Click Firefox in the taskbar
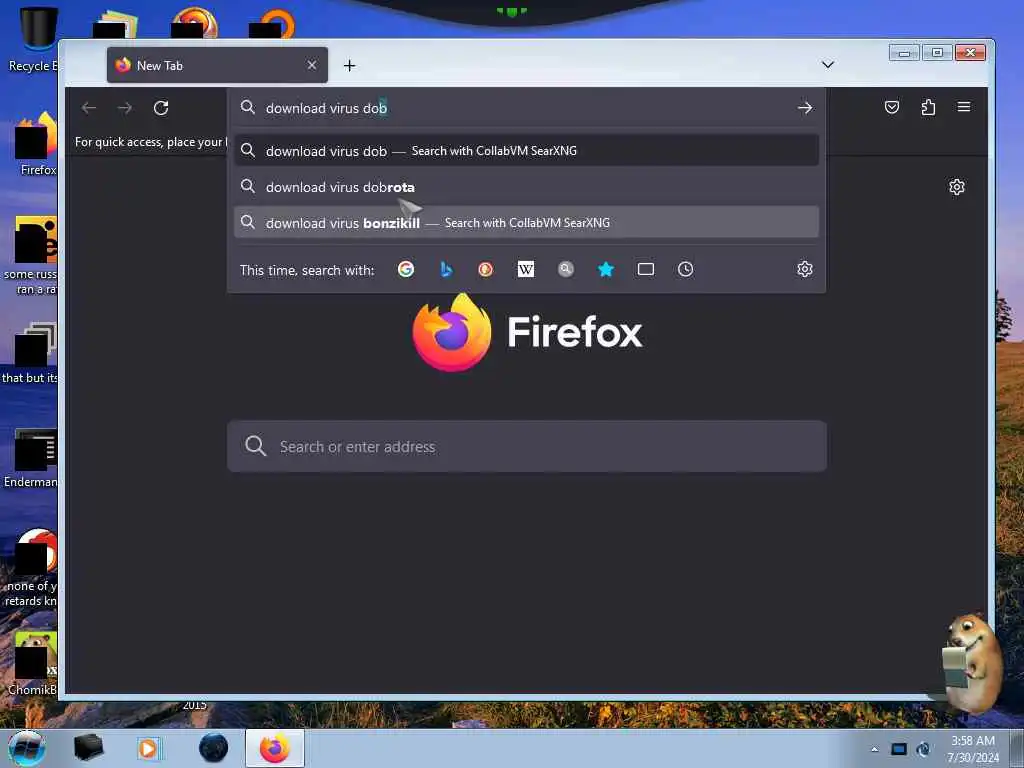 [275, 748]
